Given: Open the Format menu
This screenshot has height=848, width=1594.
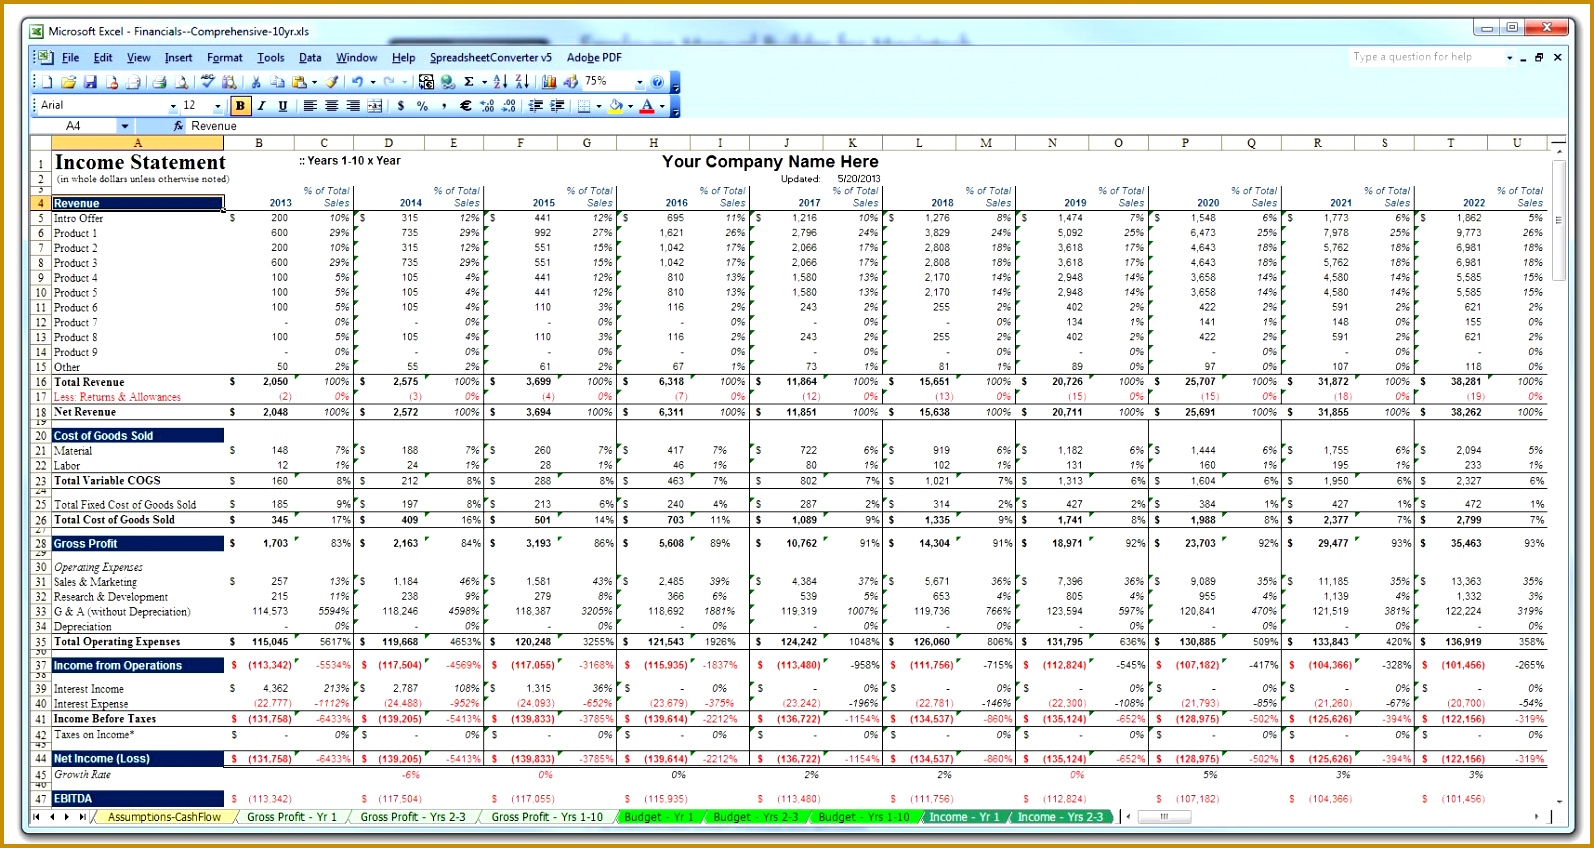Looking at the screenshot, I should pyautogui.click(x=225, y=58).
